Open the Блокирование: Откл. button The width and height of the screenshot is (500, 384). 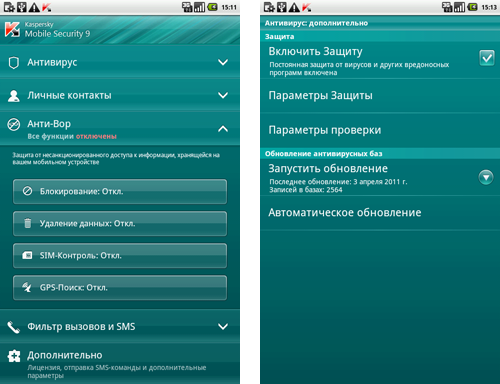[120, 191]
